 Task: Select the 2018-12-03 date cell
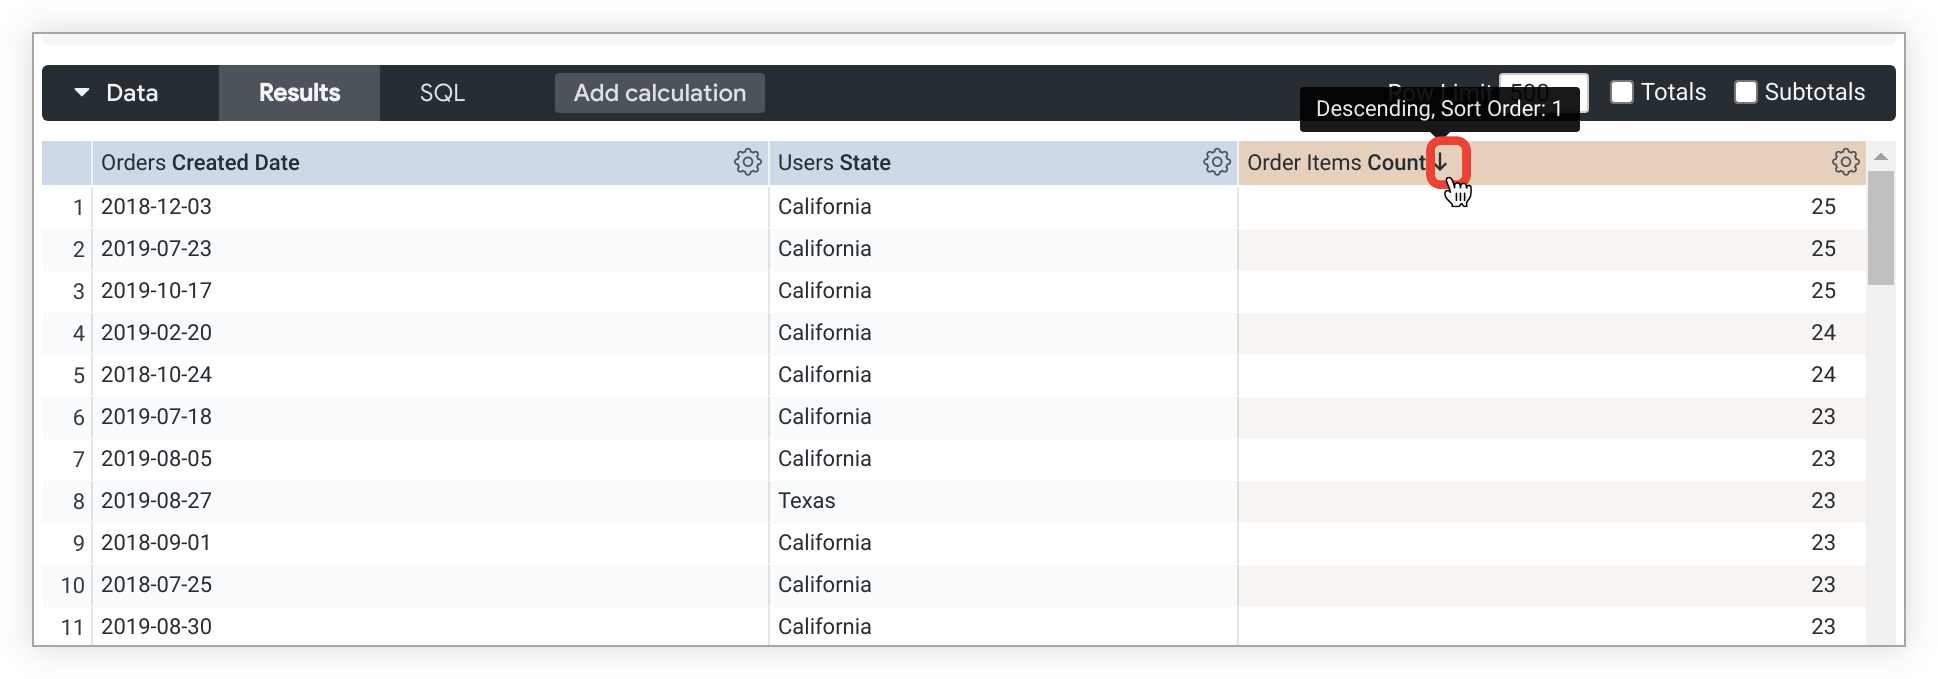(156, 207)
